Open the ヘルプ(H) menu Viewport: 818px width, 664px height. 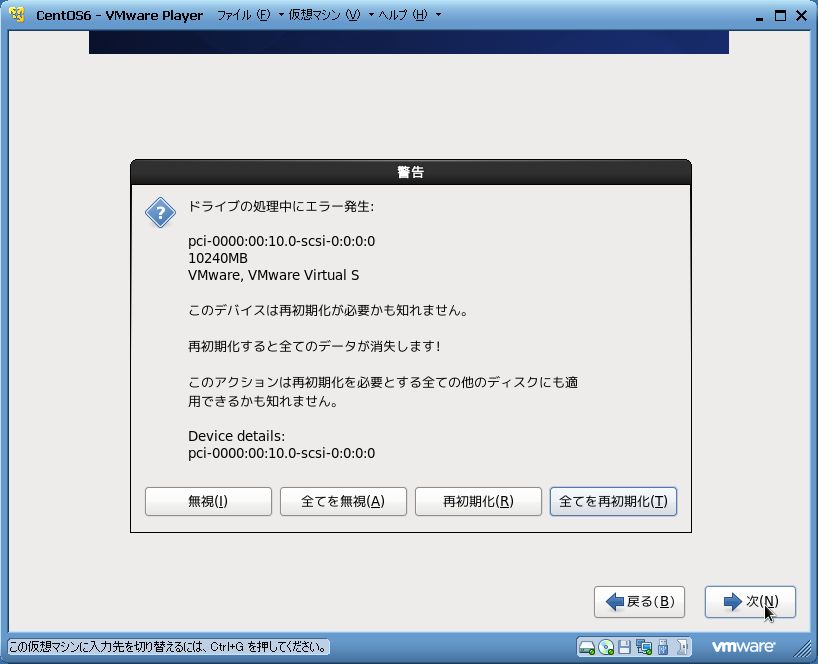point(403,15)
